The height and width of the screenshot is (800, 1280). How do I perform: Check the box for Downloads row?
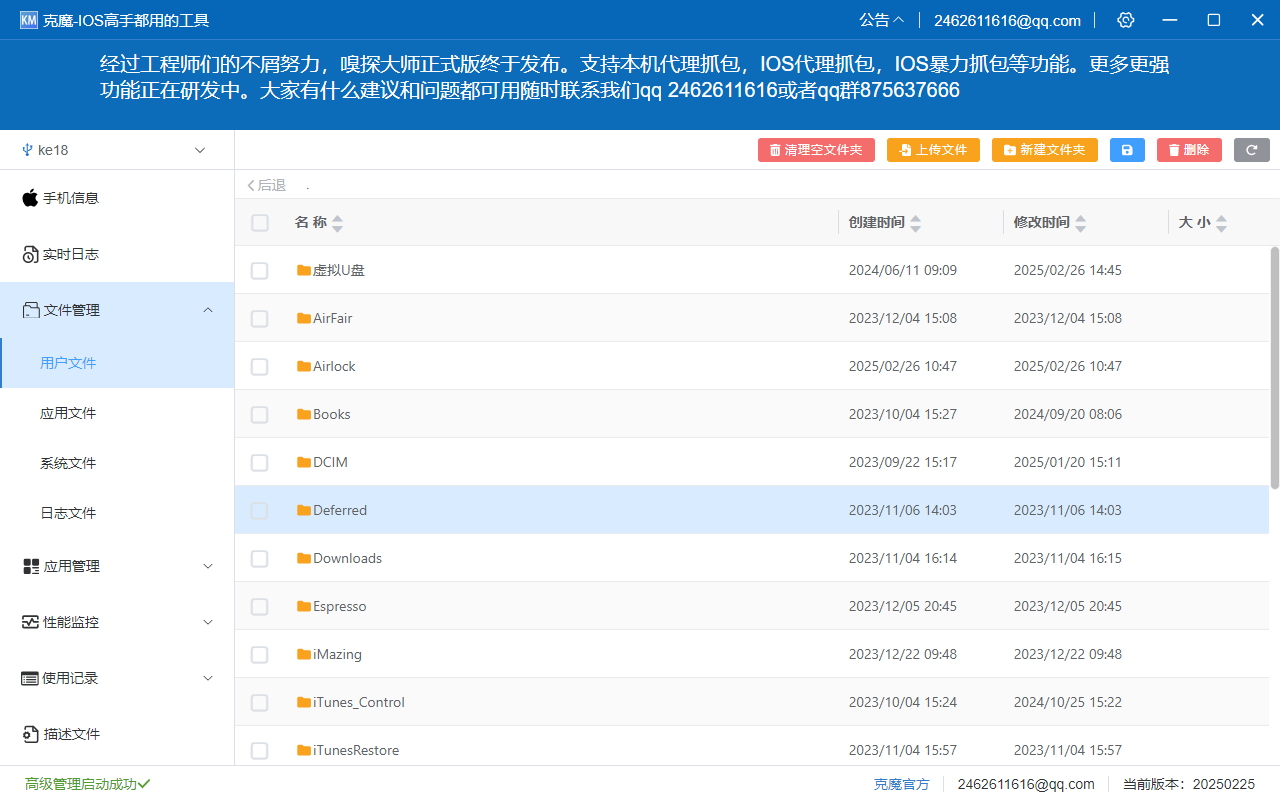(260, 558)
